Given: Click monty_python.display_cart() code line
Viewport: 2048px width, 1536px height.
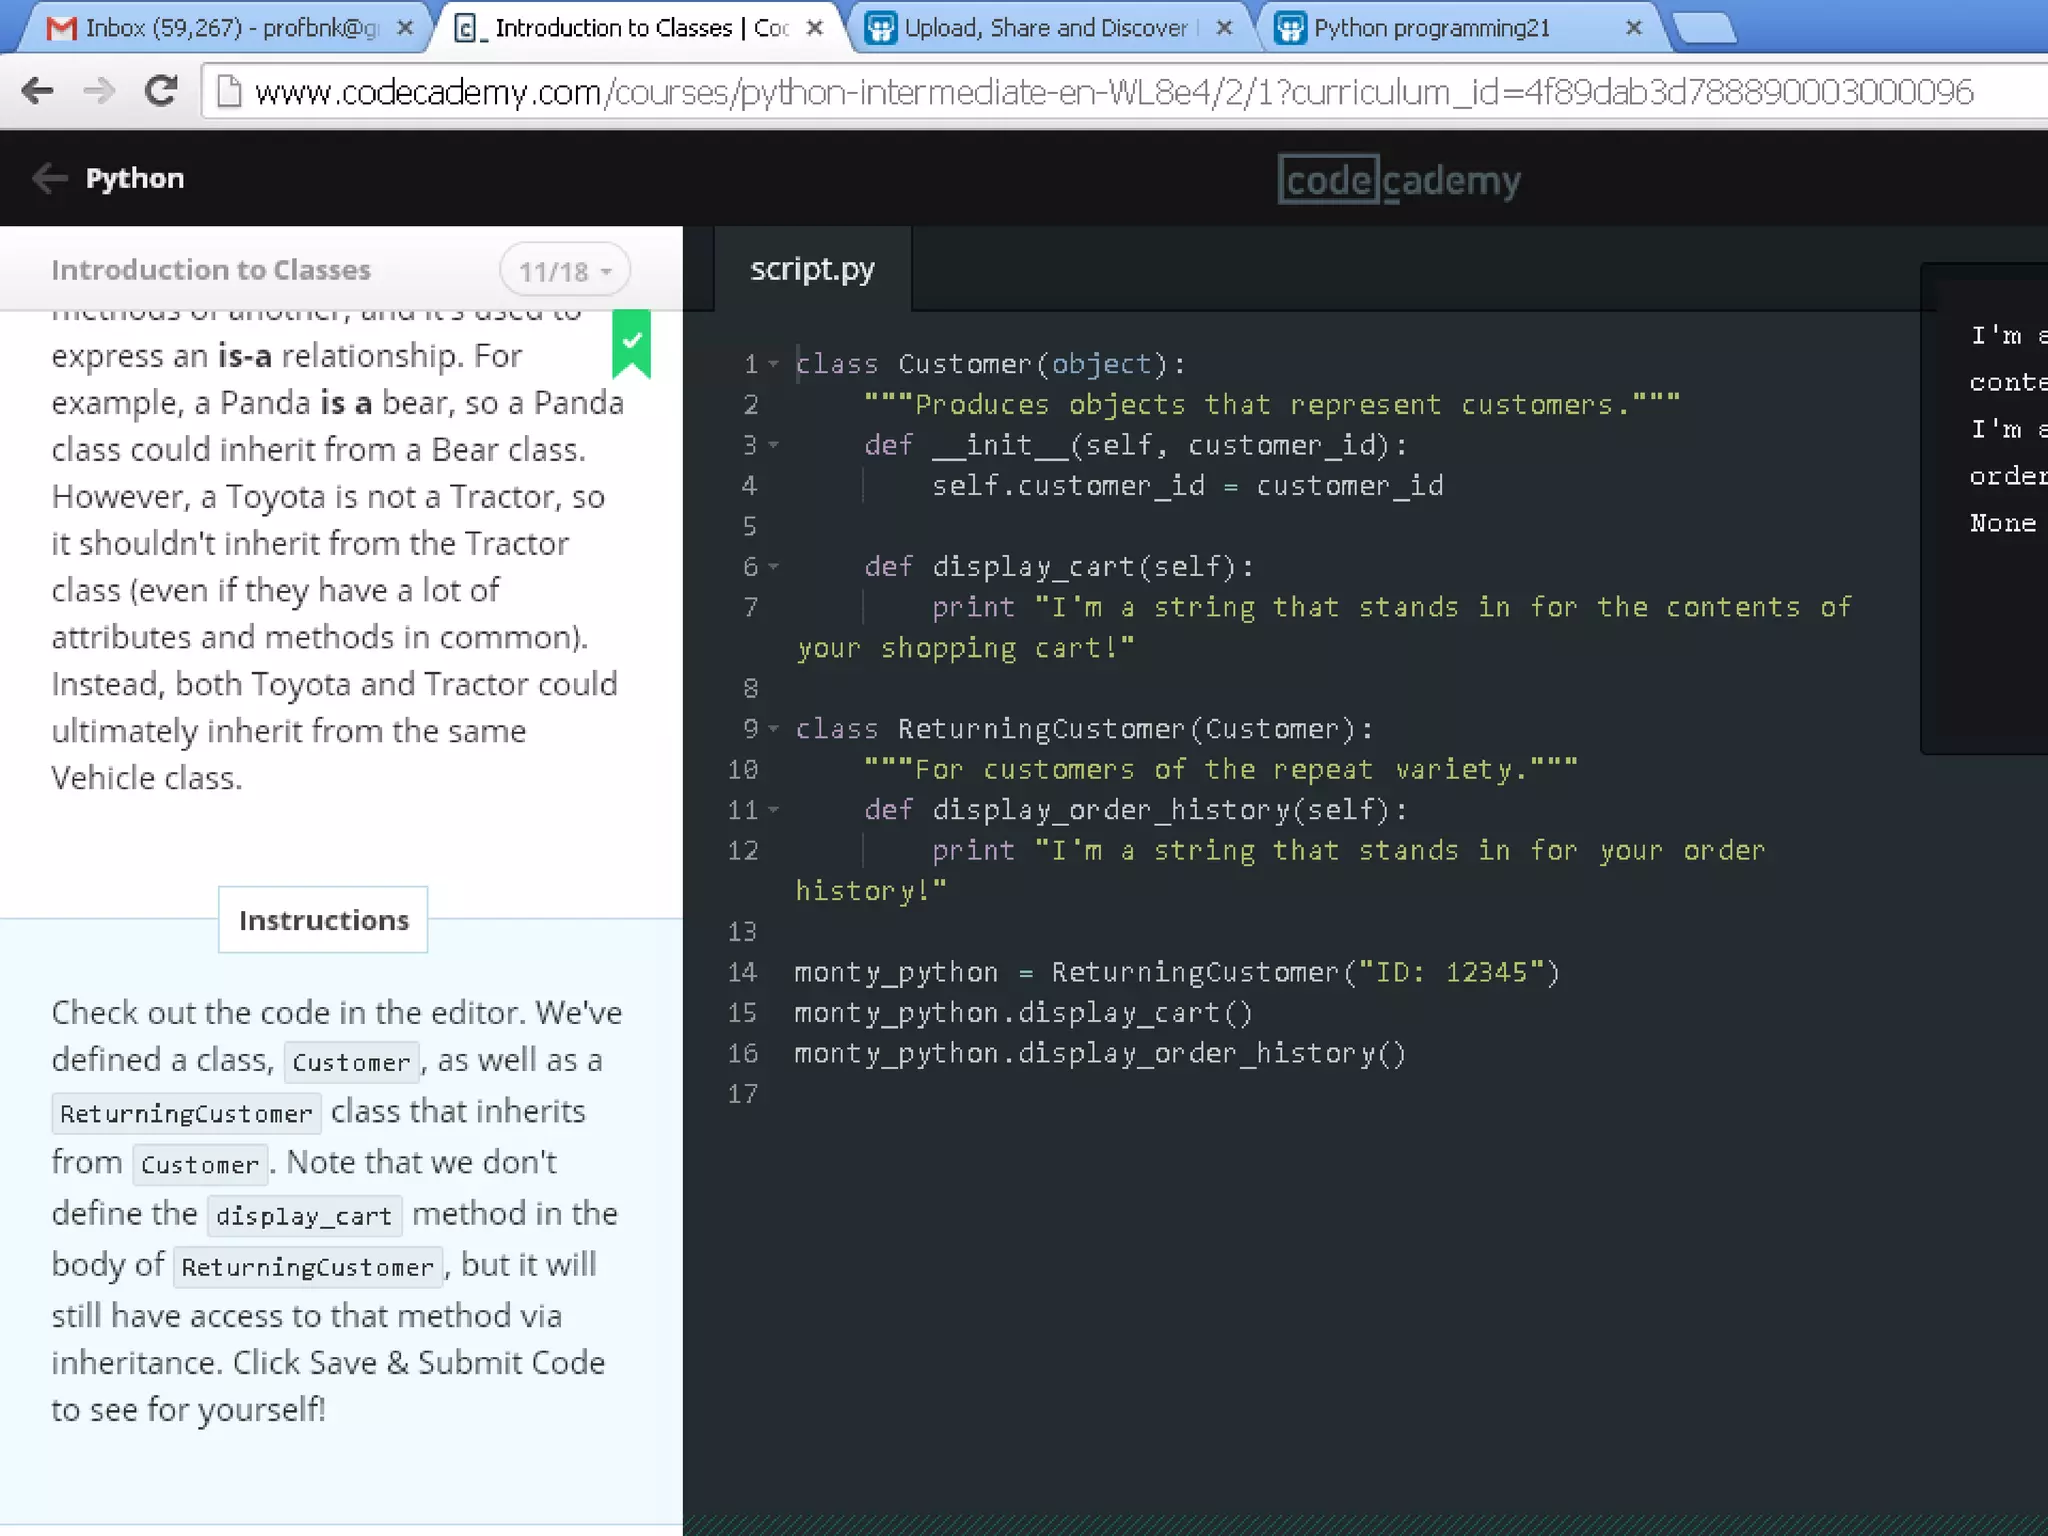Looking at the screenshot, I should [x=1023, y=1013].
